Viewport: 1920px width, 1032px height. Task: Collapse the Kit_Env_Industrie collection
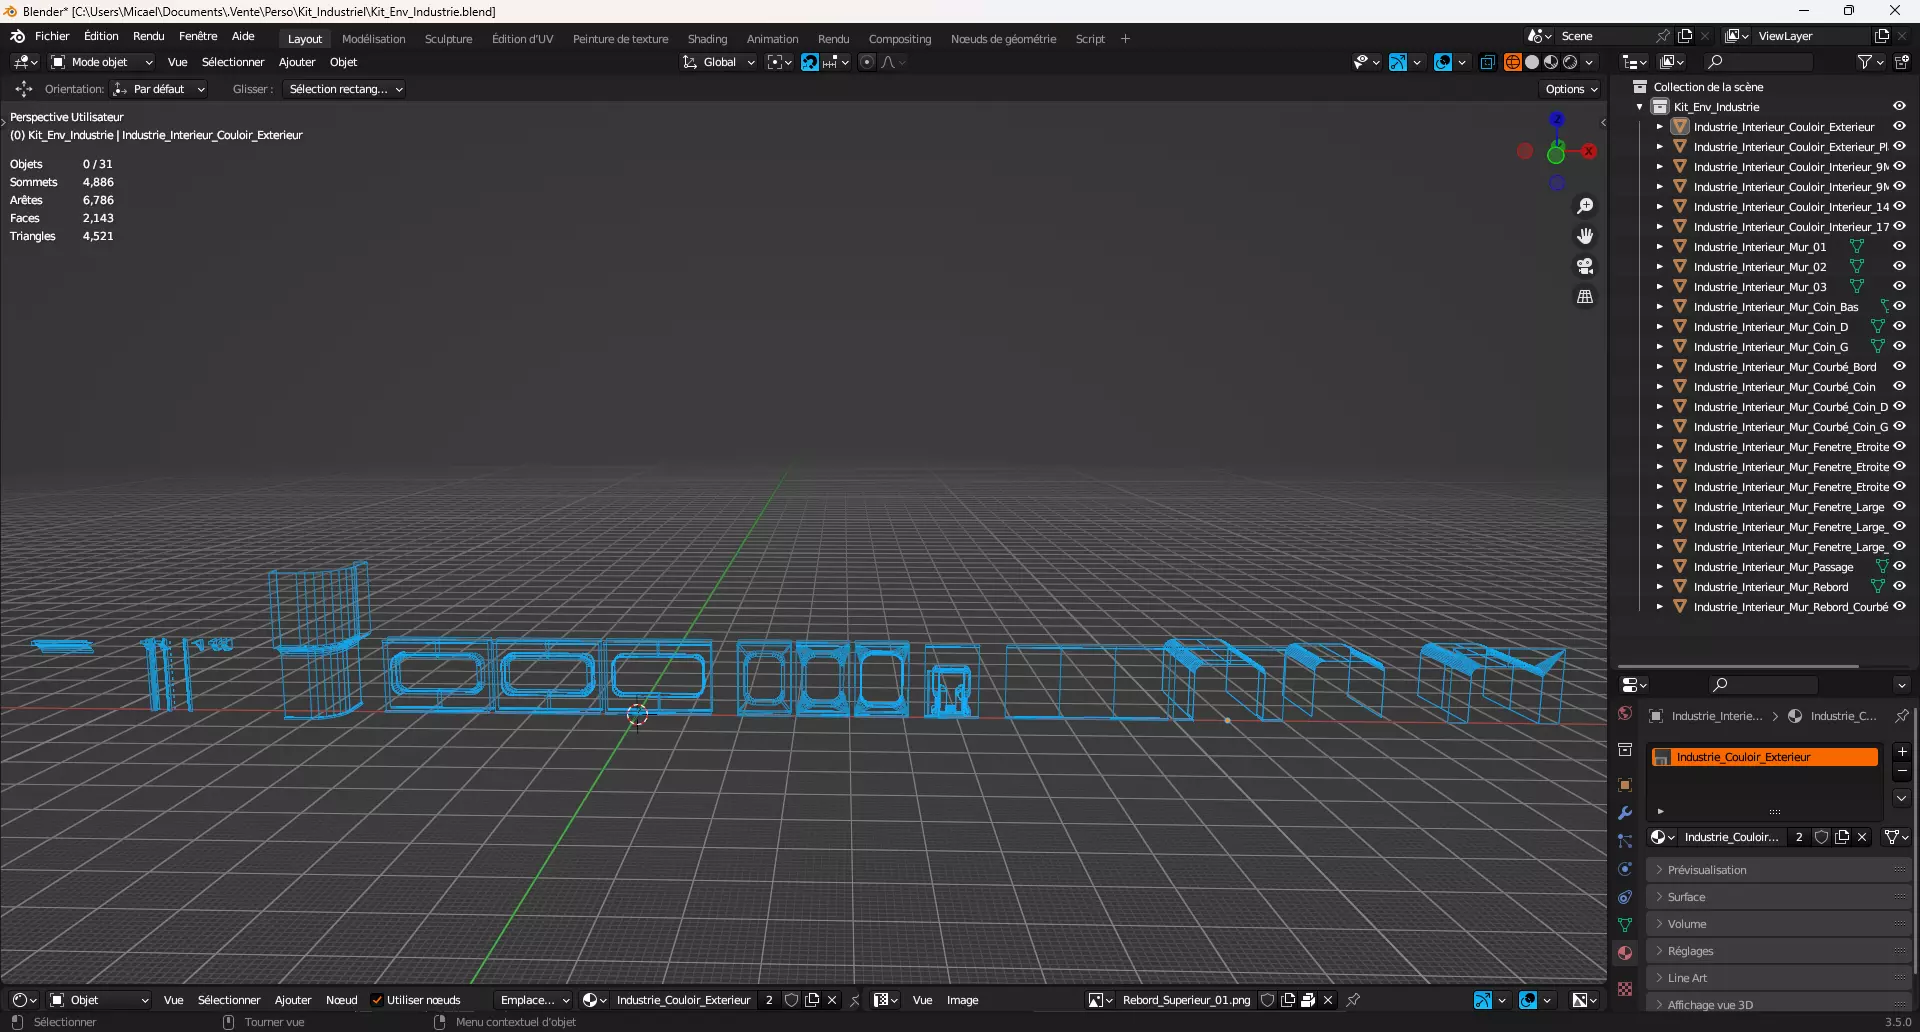pos(1640,107)
